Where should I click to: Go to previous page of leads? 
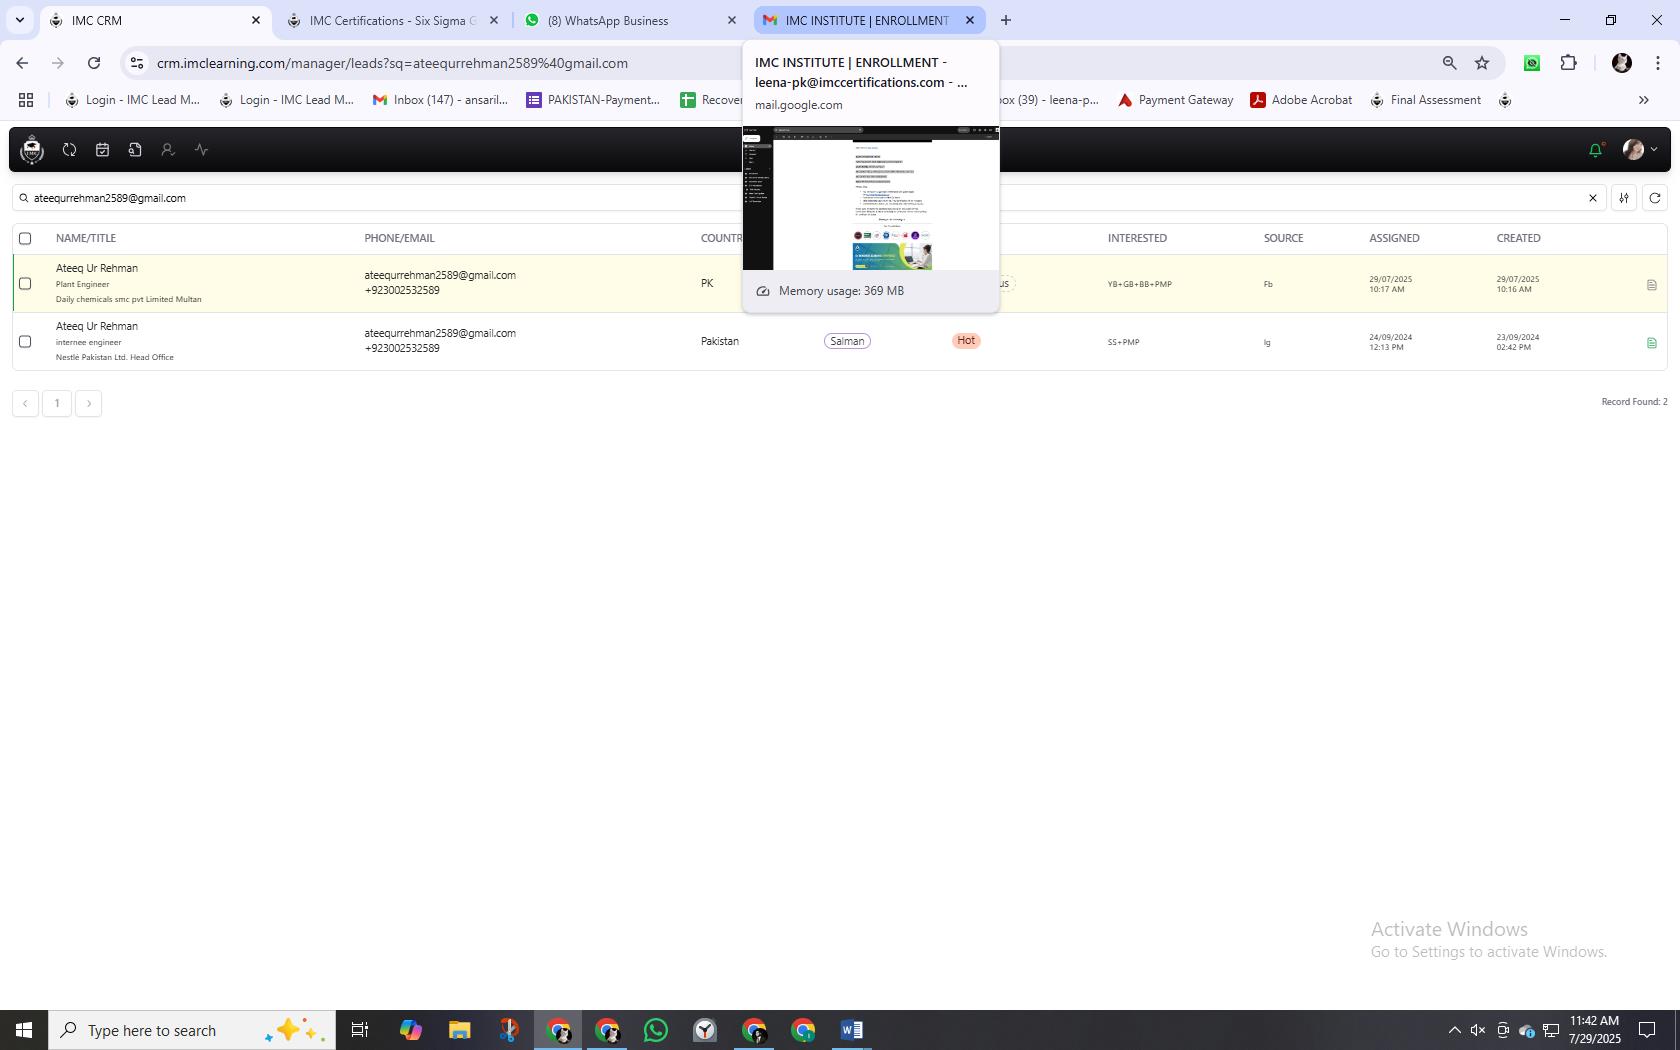pyautogui.click(x=25, y=403)
